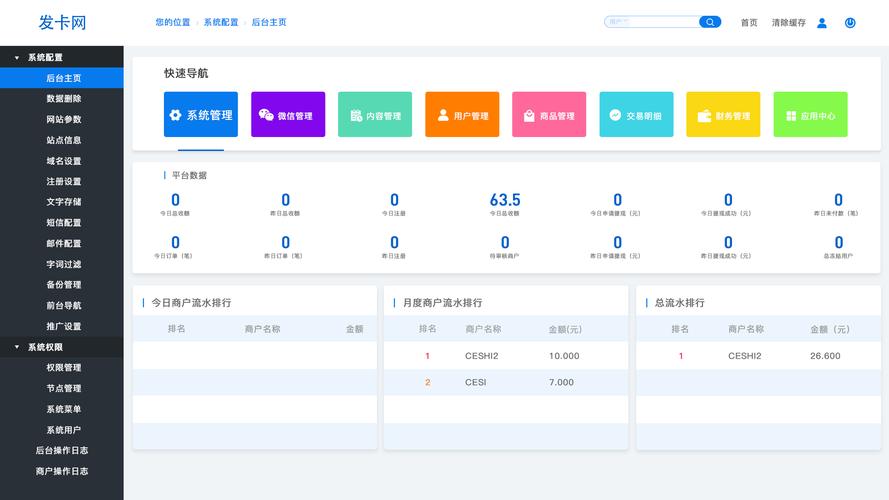889x500 pixels.
Task: Click the 今日订单 count value
Action: [175, 243]
